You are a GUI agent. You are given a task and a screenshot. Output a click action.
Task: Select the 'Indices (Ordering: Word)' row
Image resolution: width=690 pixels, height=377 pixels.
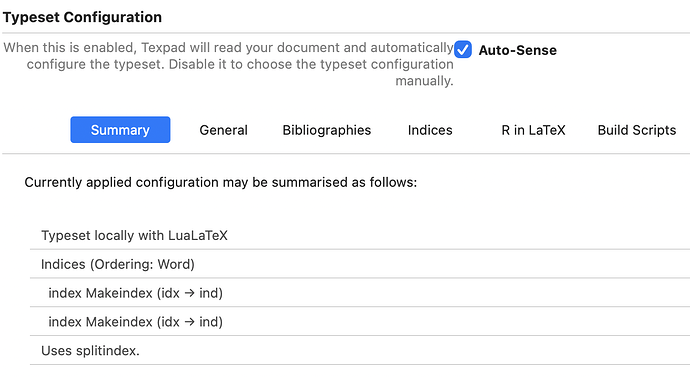click(360, 264)
